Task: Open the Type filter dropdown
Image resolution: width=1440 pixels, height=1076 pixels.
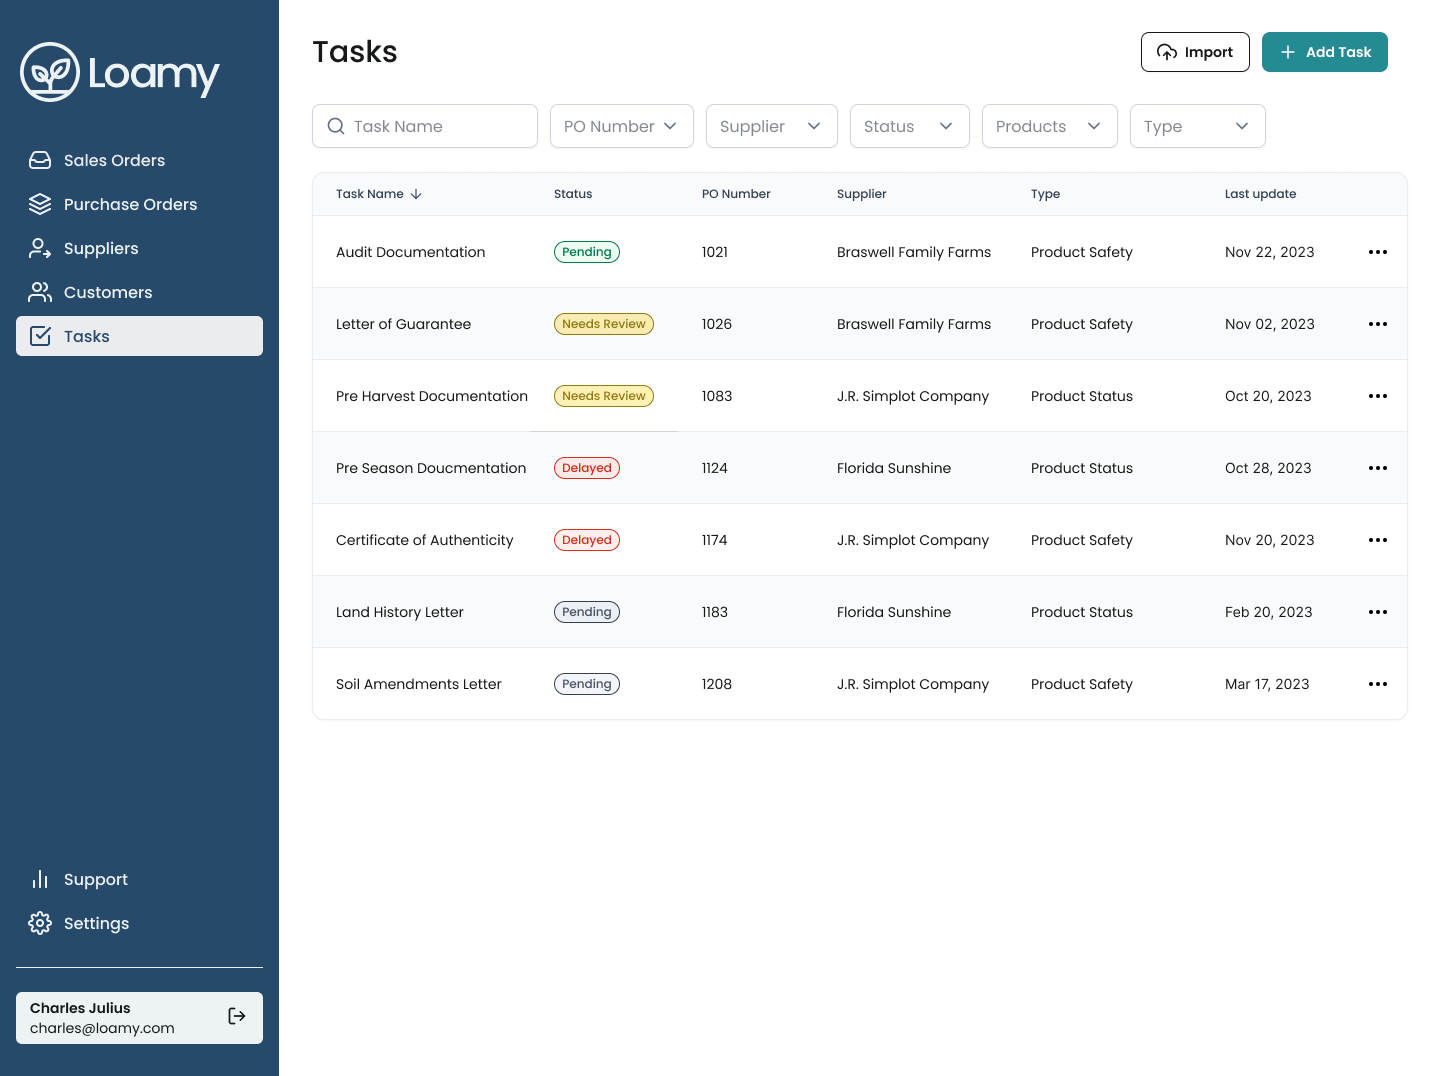Action: pyautogui.click(x=1198, y=126)
